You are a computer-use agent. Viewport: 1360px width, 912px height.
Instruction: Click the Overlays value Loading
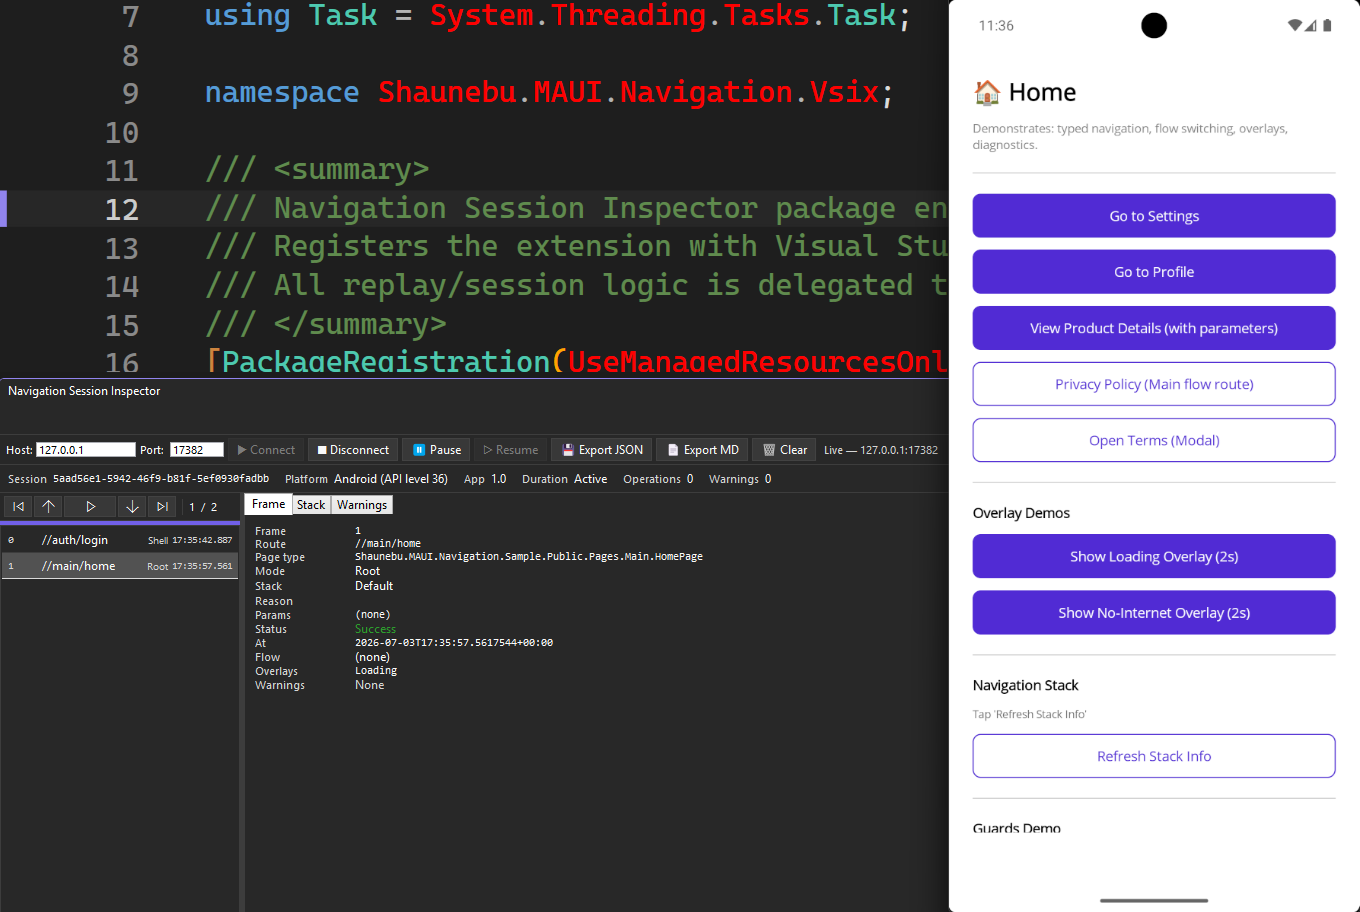376,671
